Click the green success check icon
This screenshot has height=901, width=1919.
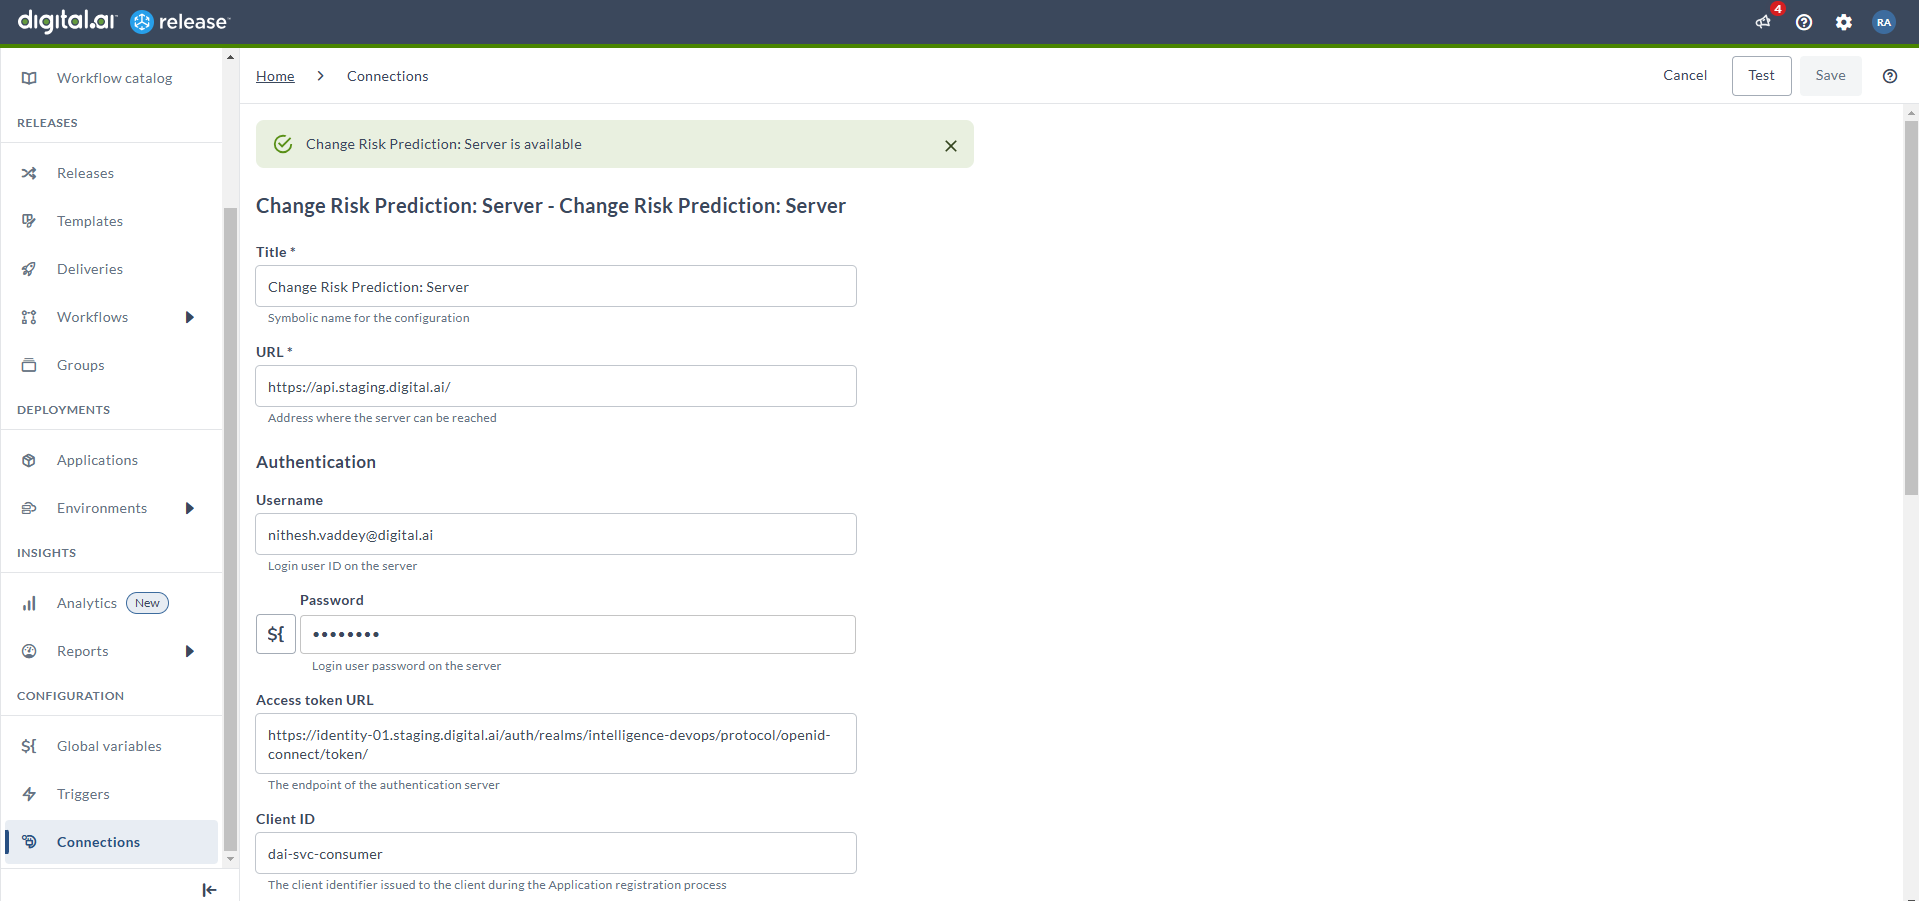[x=283, y=144]
